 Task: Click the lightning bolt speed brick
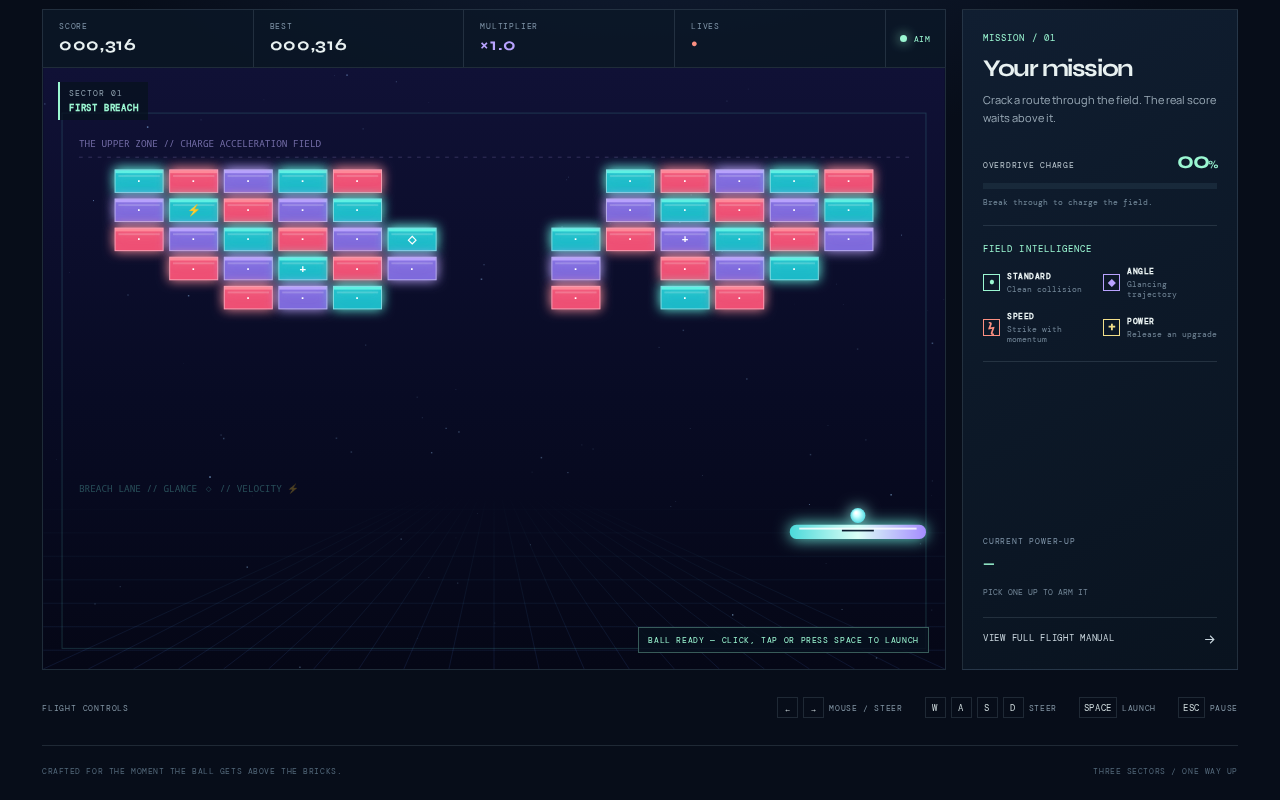193,210
